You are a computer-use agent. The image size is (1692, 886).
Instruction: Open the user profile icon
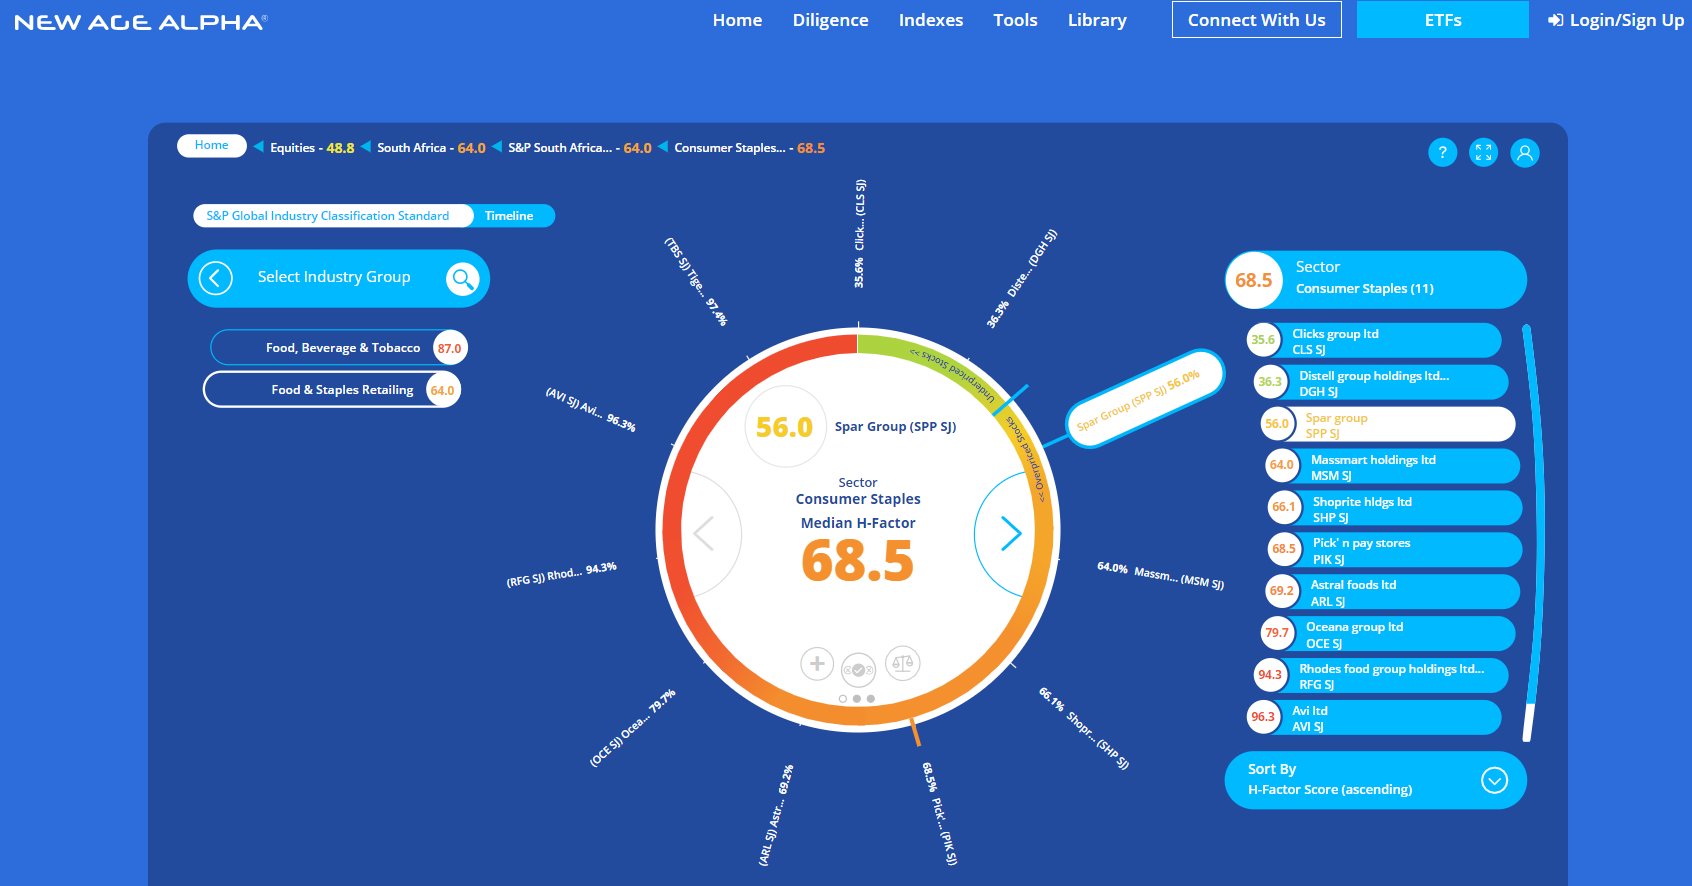tap(1524, 153)
